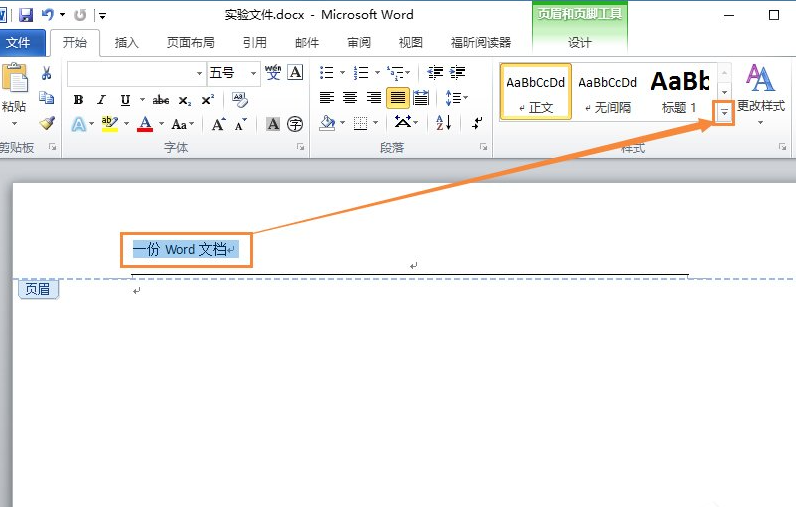Click the Cut scissors icon
This screenshot has width=796, height=507.
tap(46, 73)
